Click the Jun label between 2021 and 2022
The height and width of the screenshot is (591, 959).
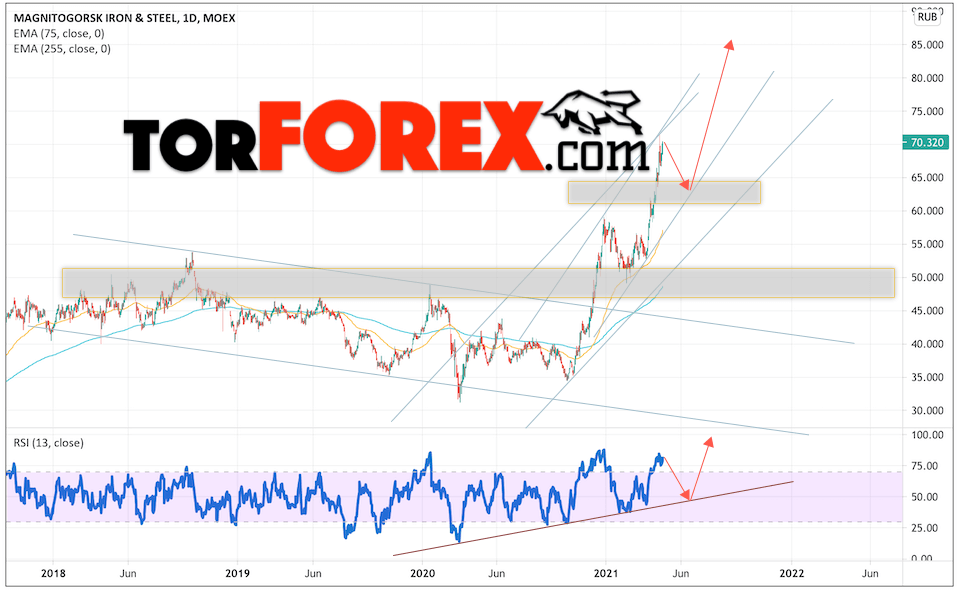click(681, 573)
